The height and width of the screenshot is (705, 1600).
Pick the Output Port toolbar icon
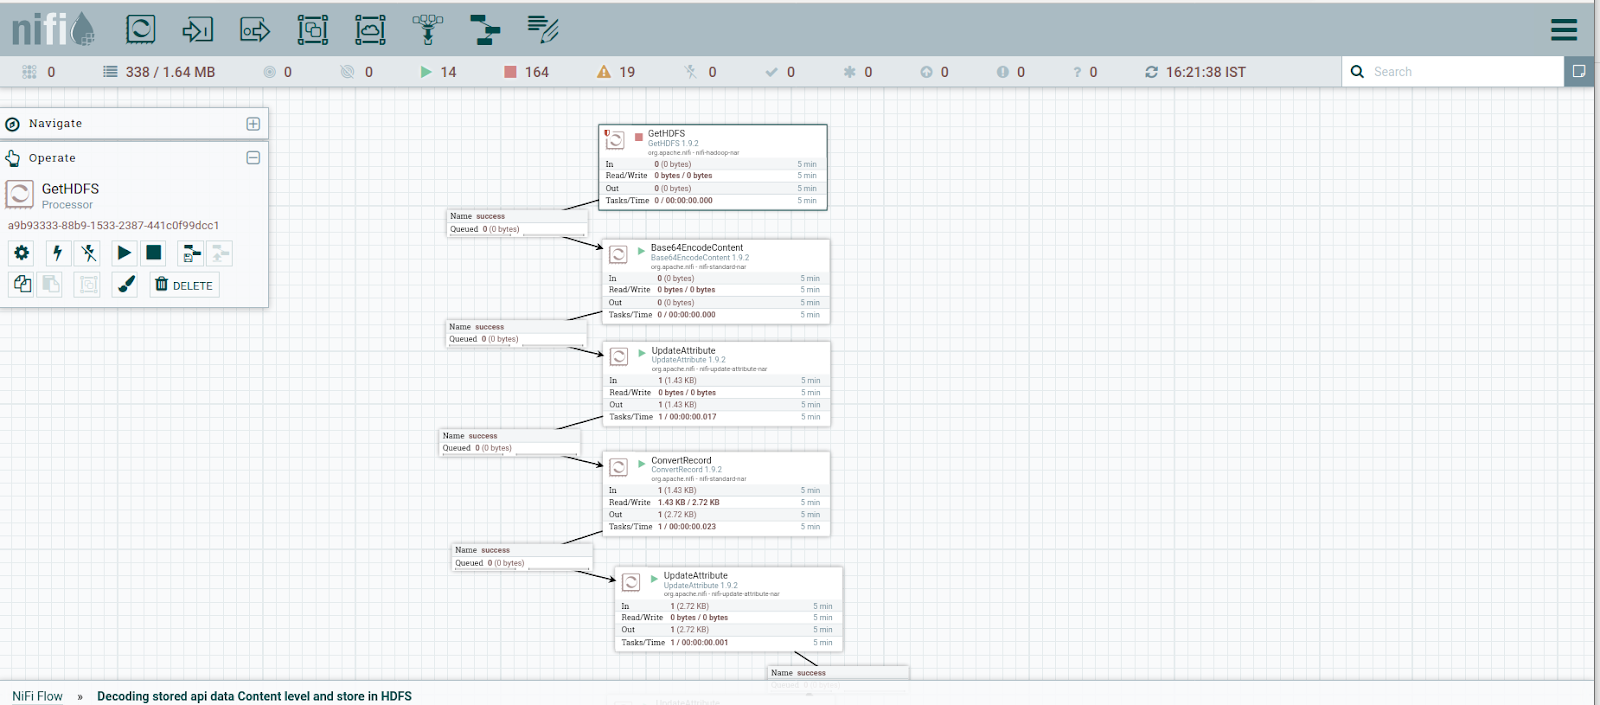click(255, 30)
